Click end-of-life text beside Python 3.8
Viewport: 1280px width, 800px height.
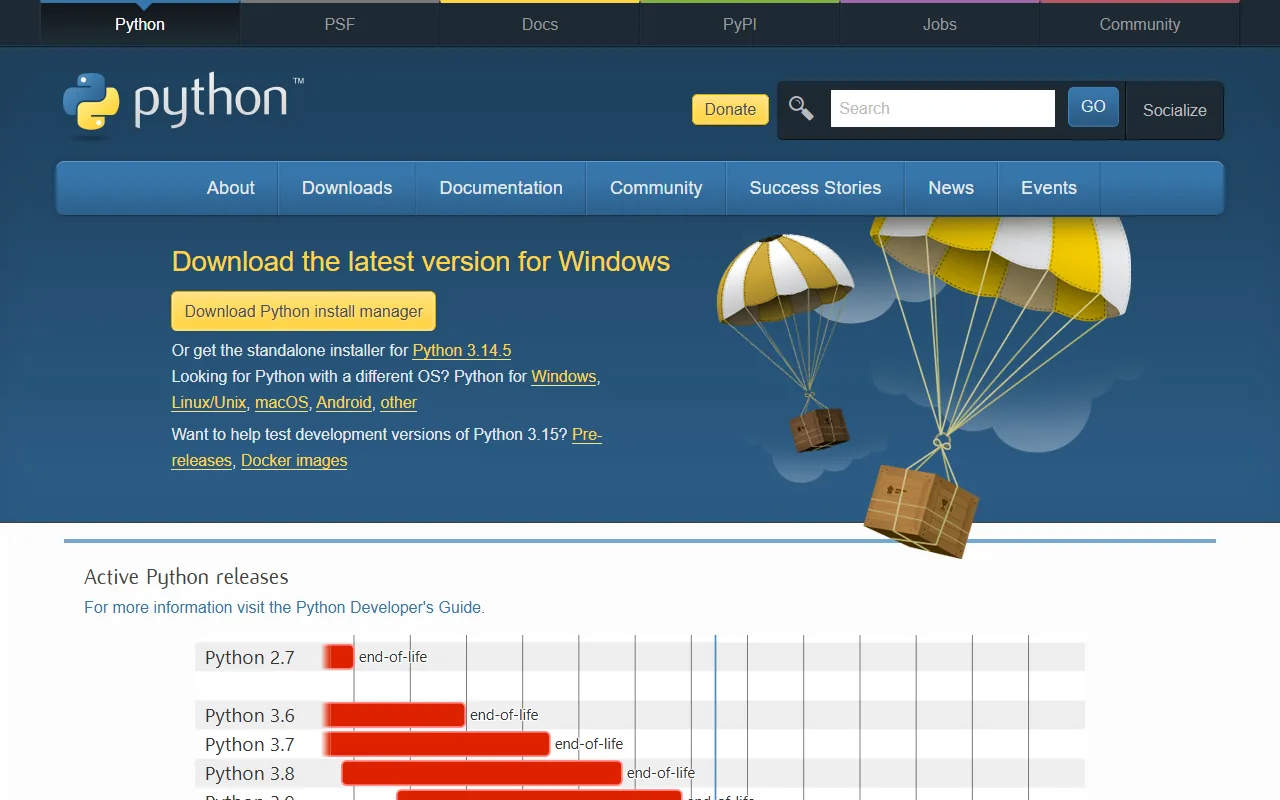point(661,773)
